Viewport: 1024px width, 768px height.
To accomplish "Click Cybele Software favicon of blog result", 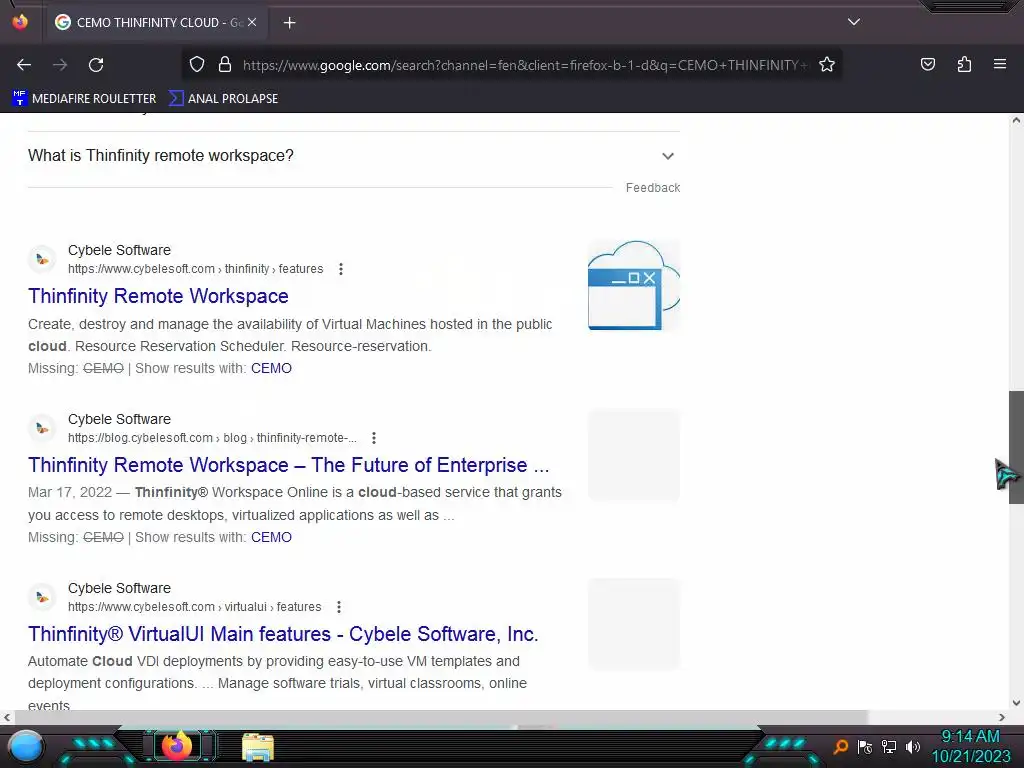I will pos(42,428).
